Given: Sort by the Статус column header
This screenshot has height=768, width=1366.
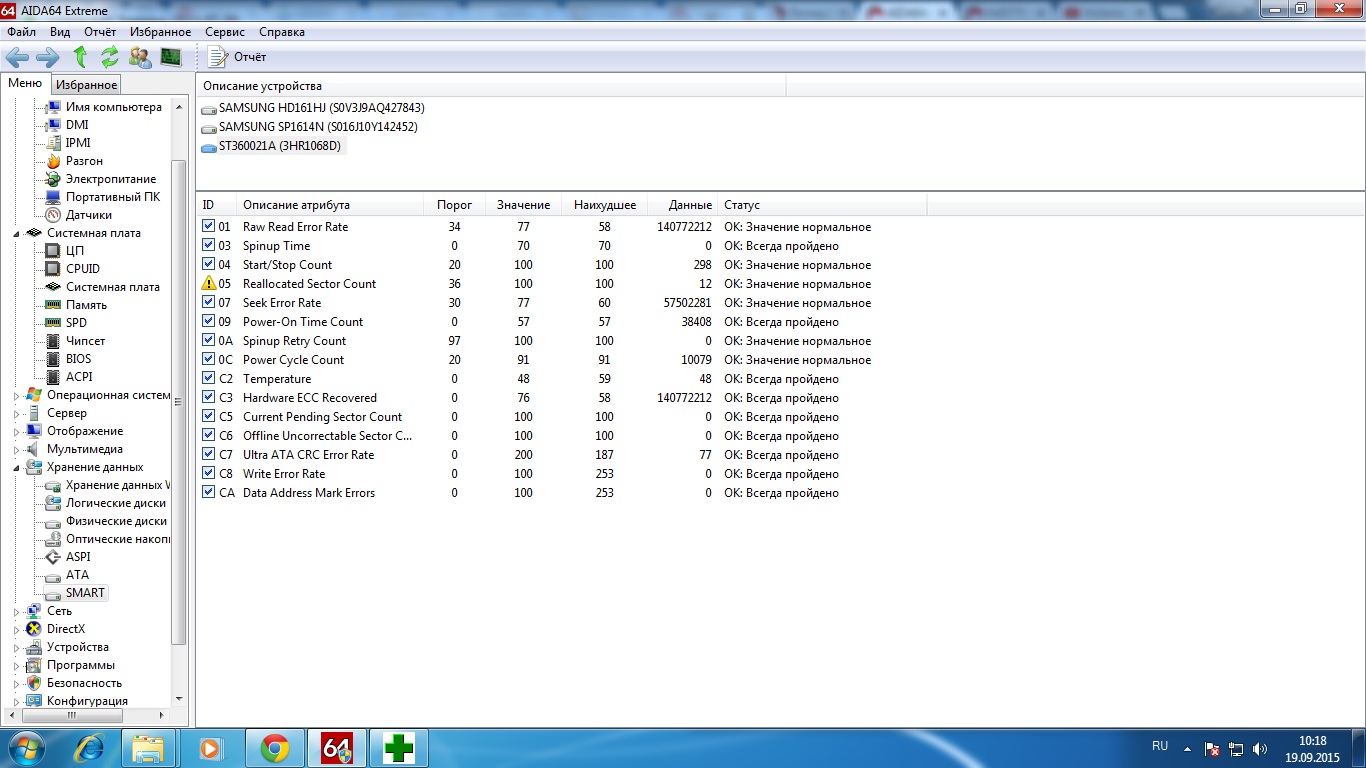Looking at the screenshot, I should tap(822, 205).
